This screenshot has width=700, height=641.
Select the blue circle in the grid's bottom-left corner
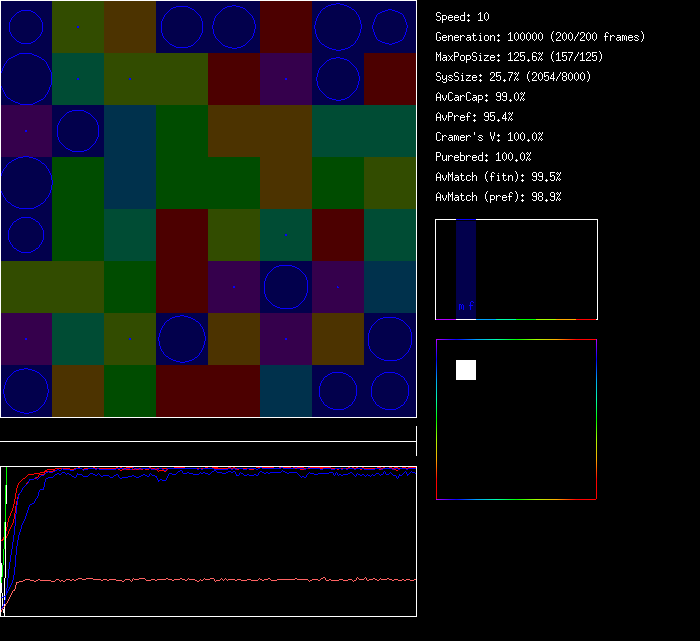(26, 391)
